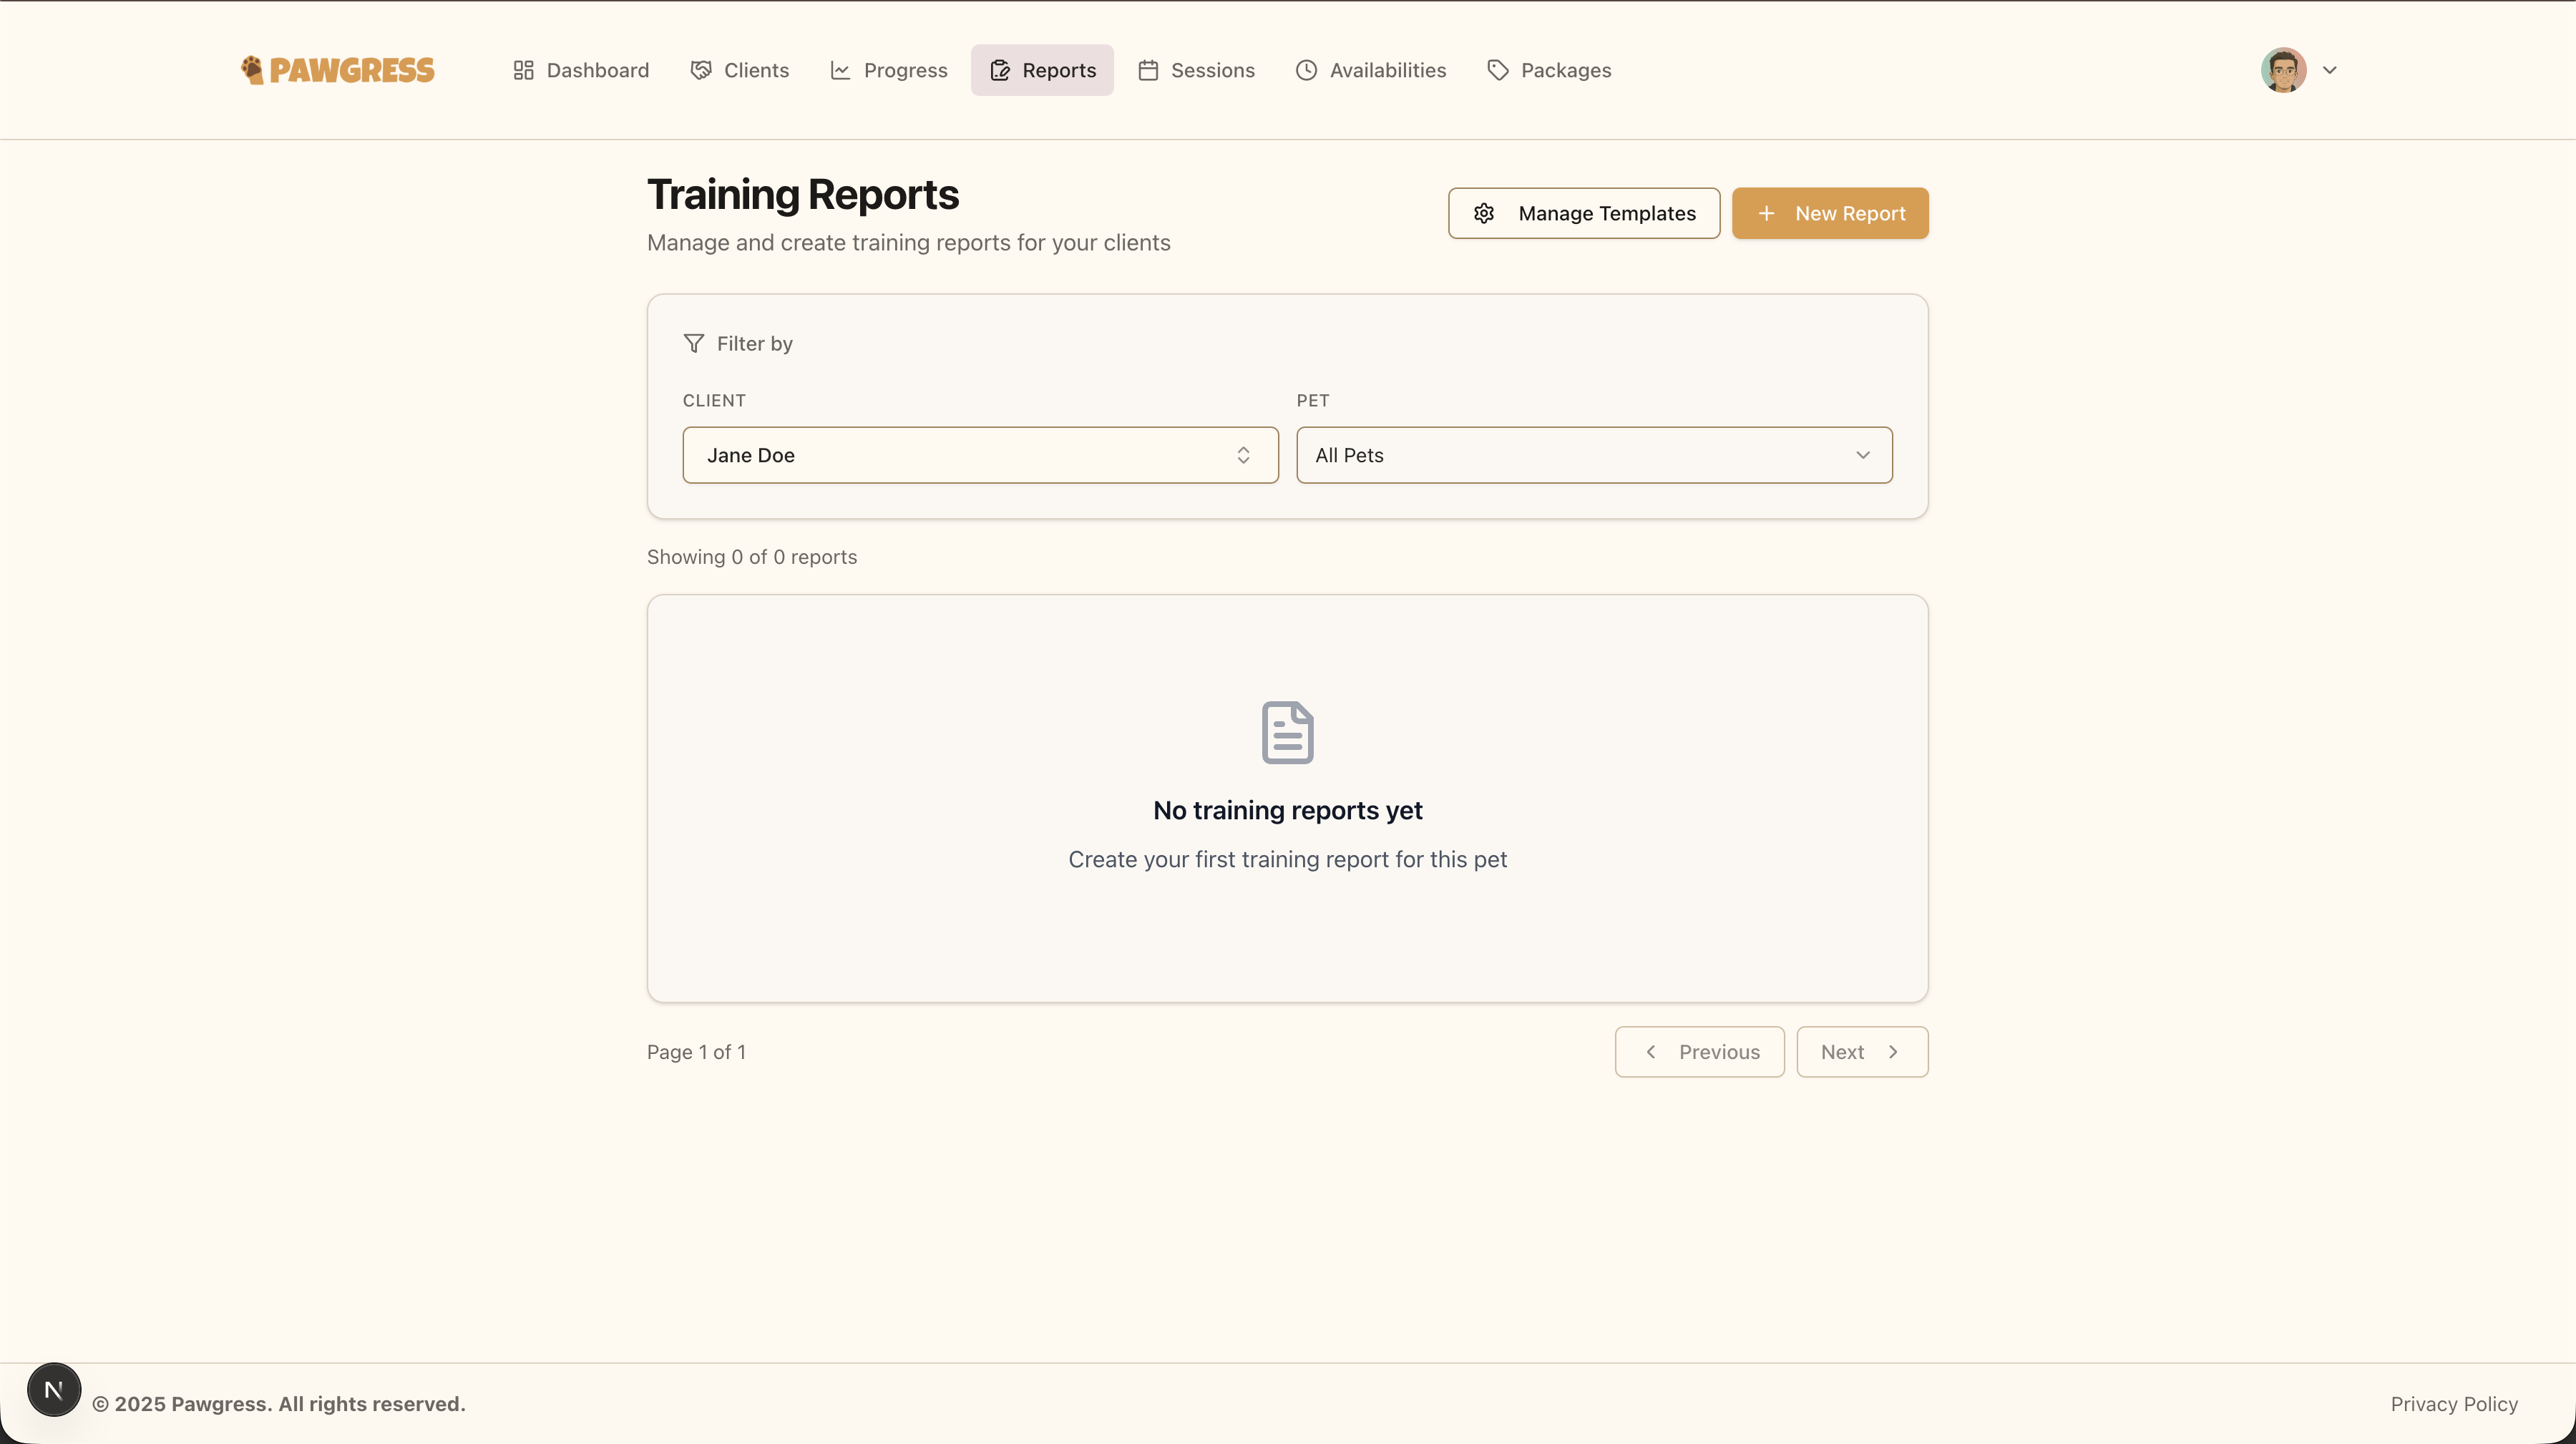Open Sessions calendar icon

click(x=1148, y=70)
